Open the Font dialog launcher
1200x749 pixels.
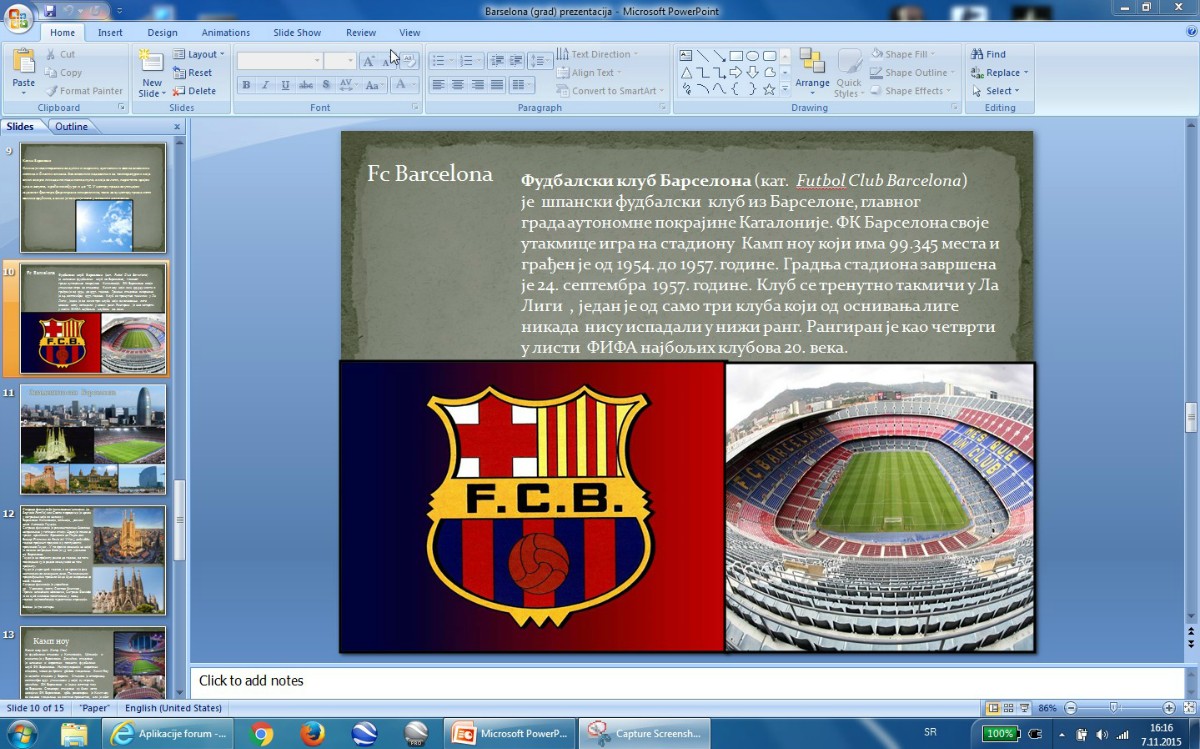(415, 107)
